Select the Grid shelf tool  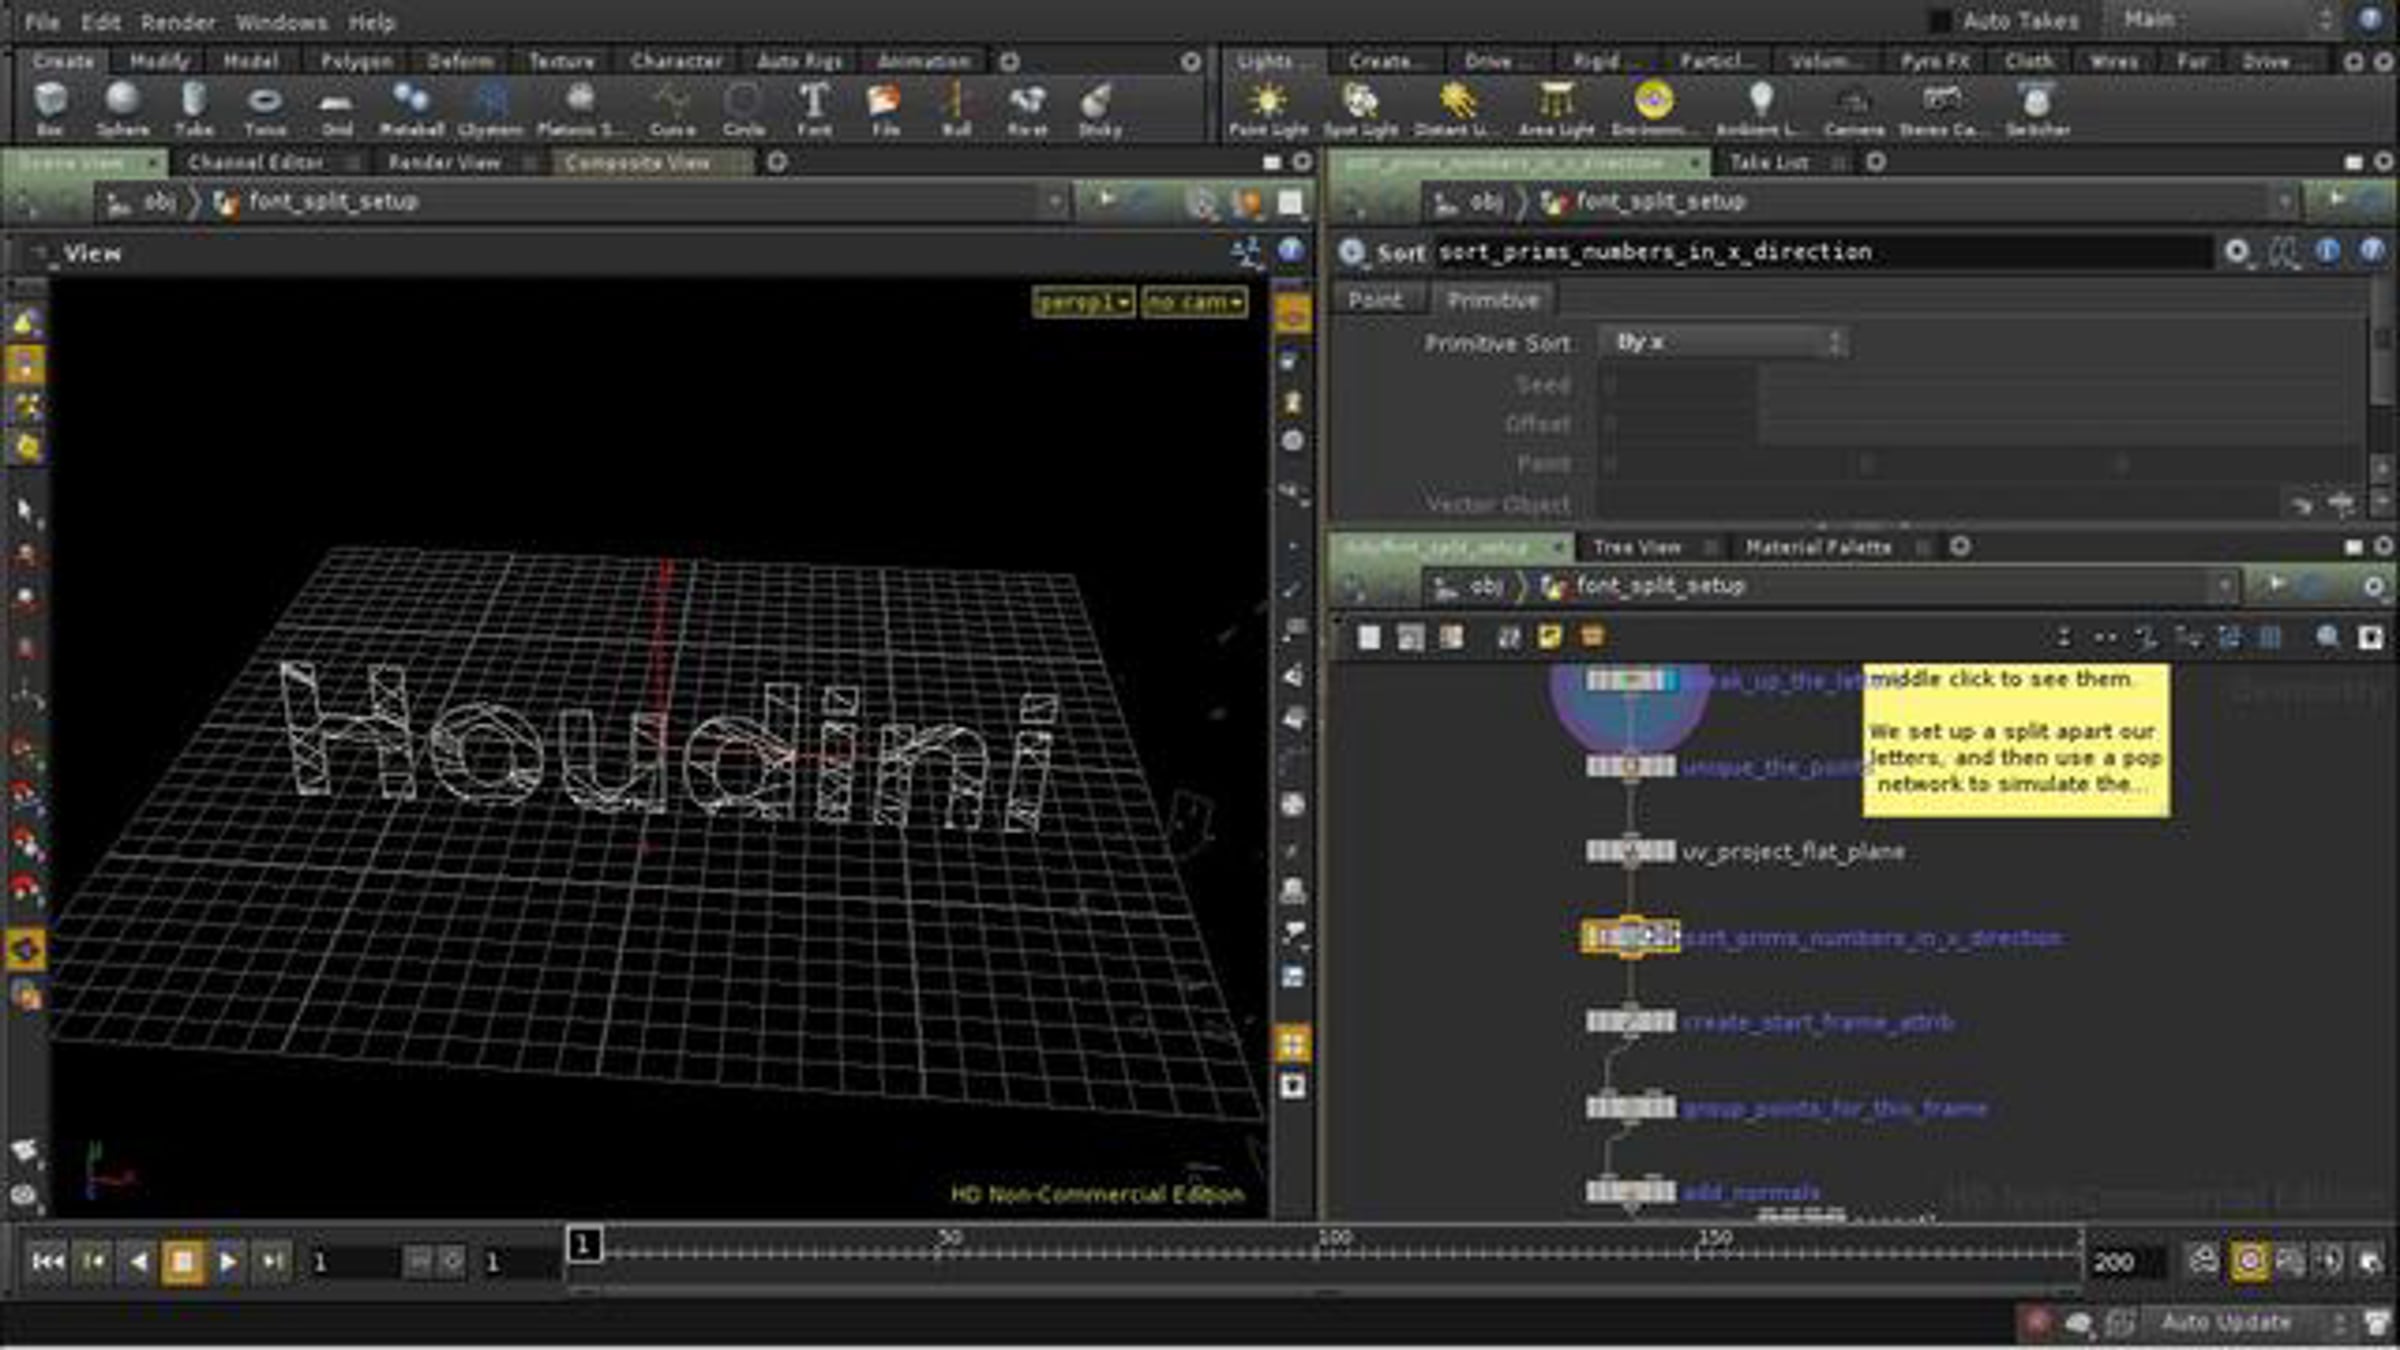337,108
